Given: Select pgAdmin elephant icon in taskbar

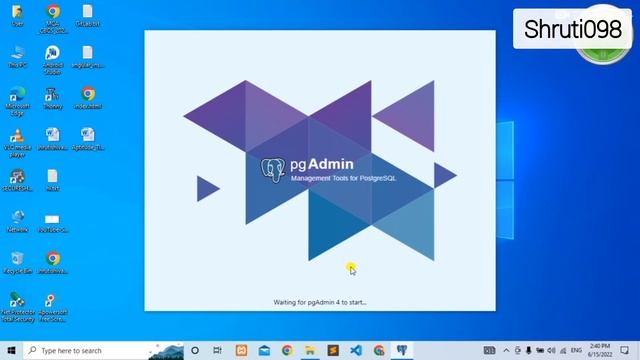Looking at the screenshot, I should pos(402,350).
